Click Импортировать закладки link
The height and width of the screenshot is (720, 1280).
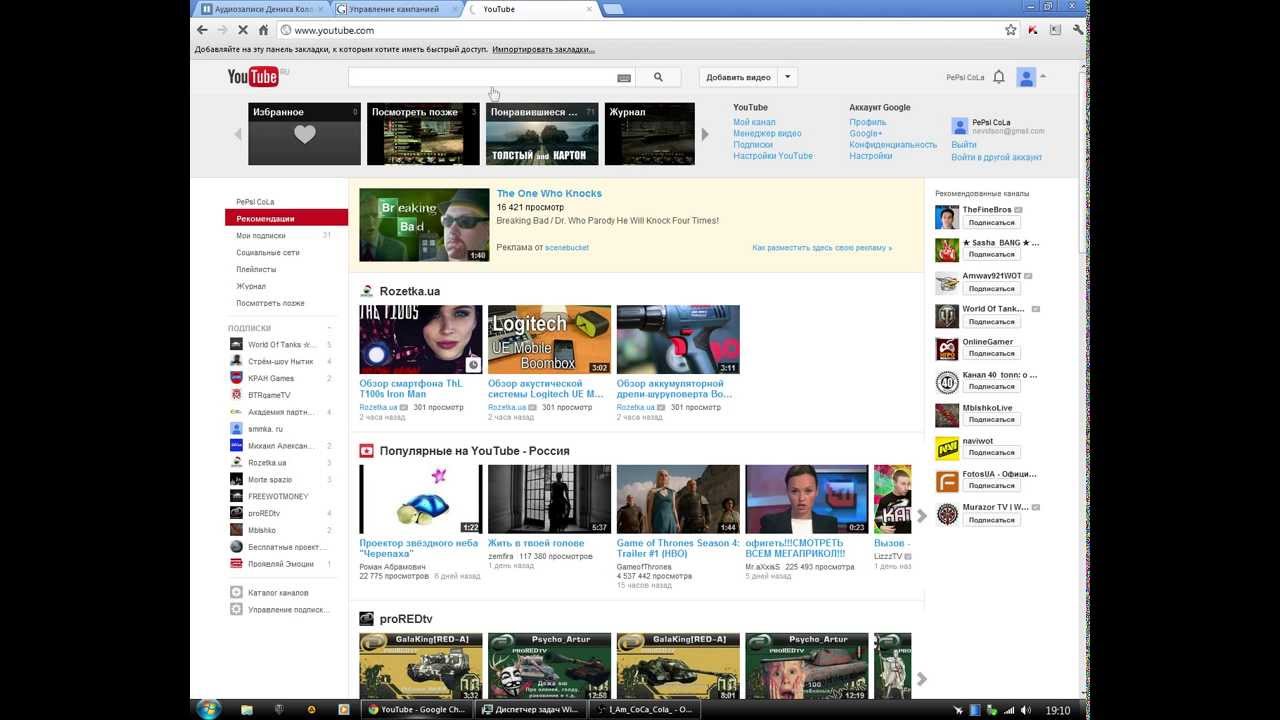[543, 49]
